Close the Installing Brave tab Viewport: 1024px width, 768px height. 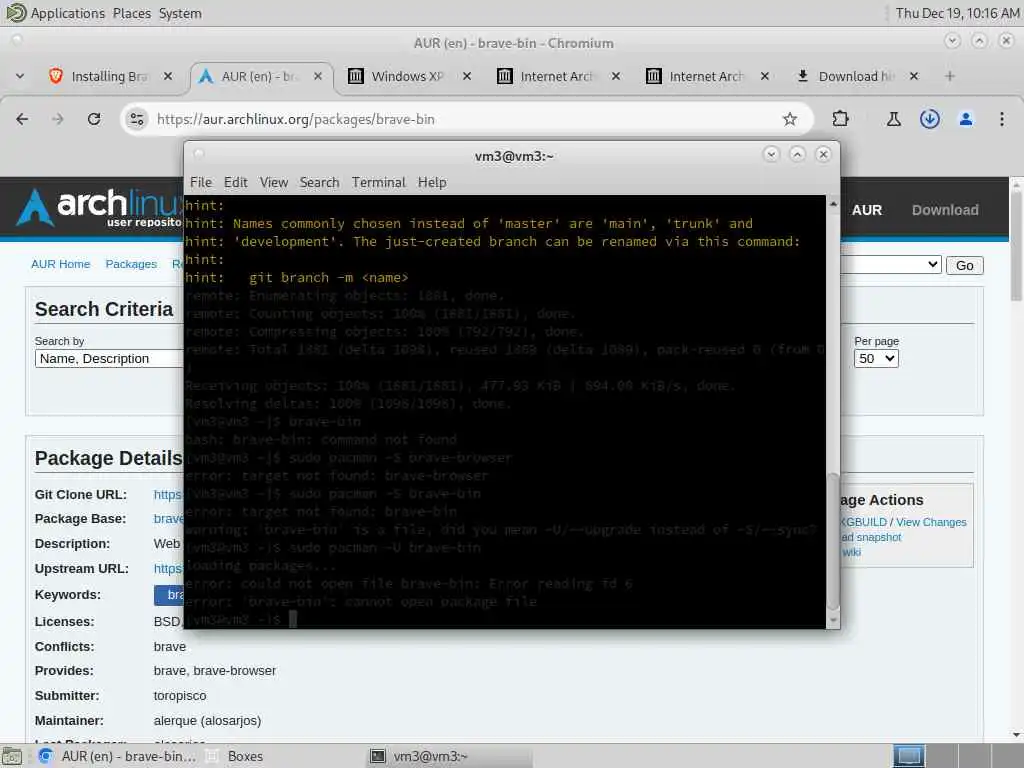coord(168,76)
